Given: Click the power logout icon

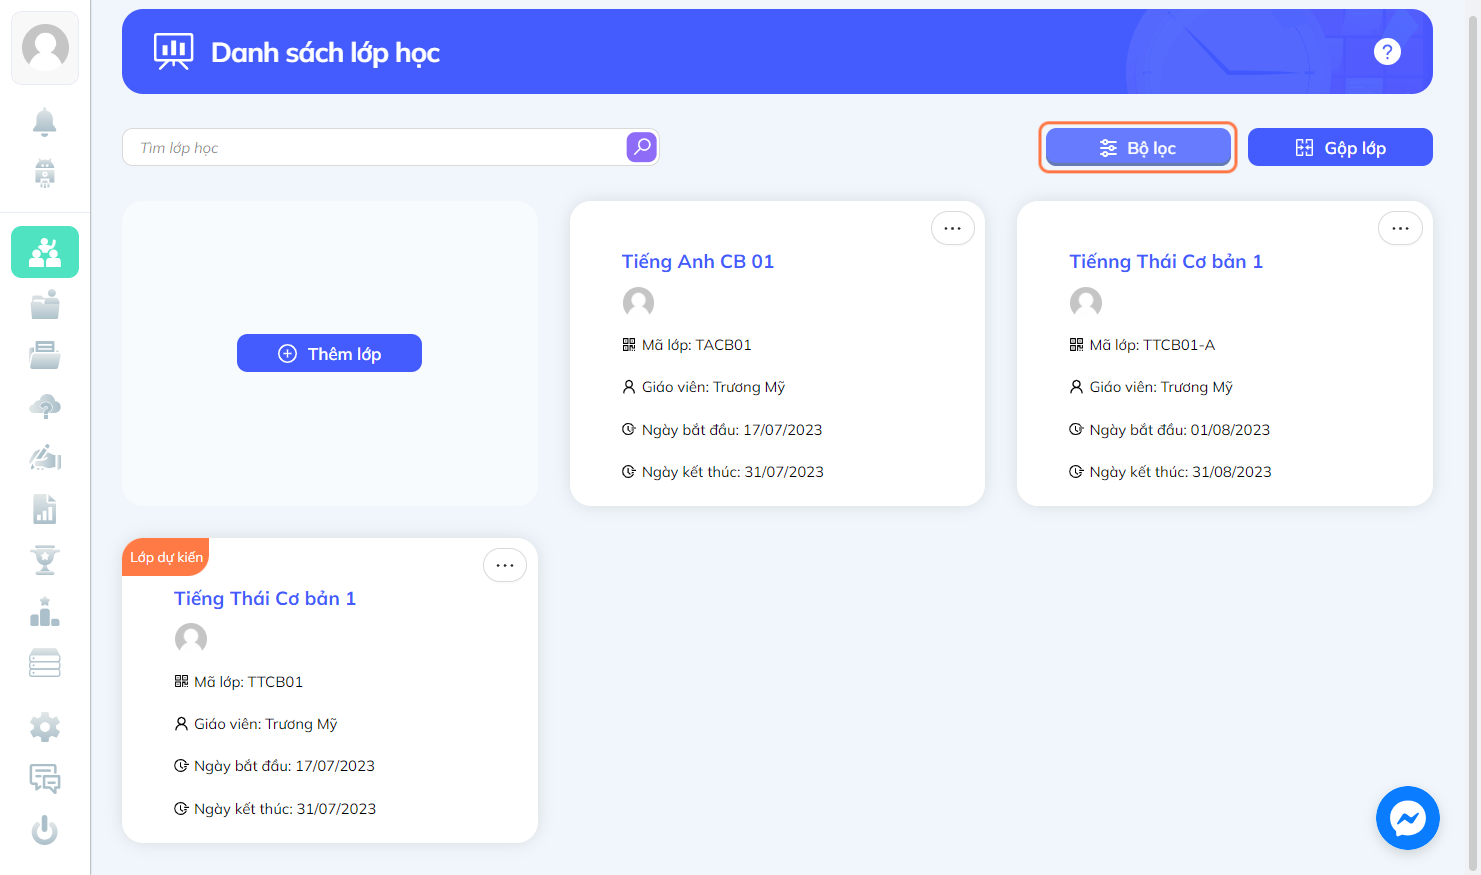Looking at the screenshot, I should click(45, 830).
